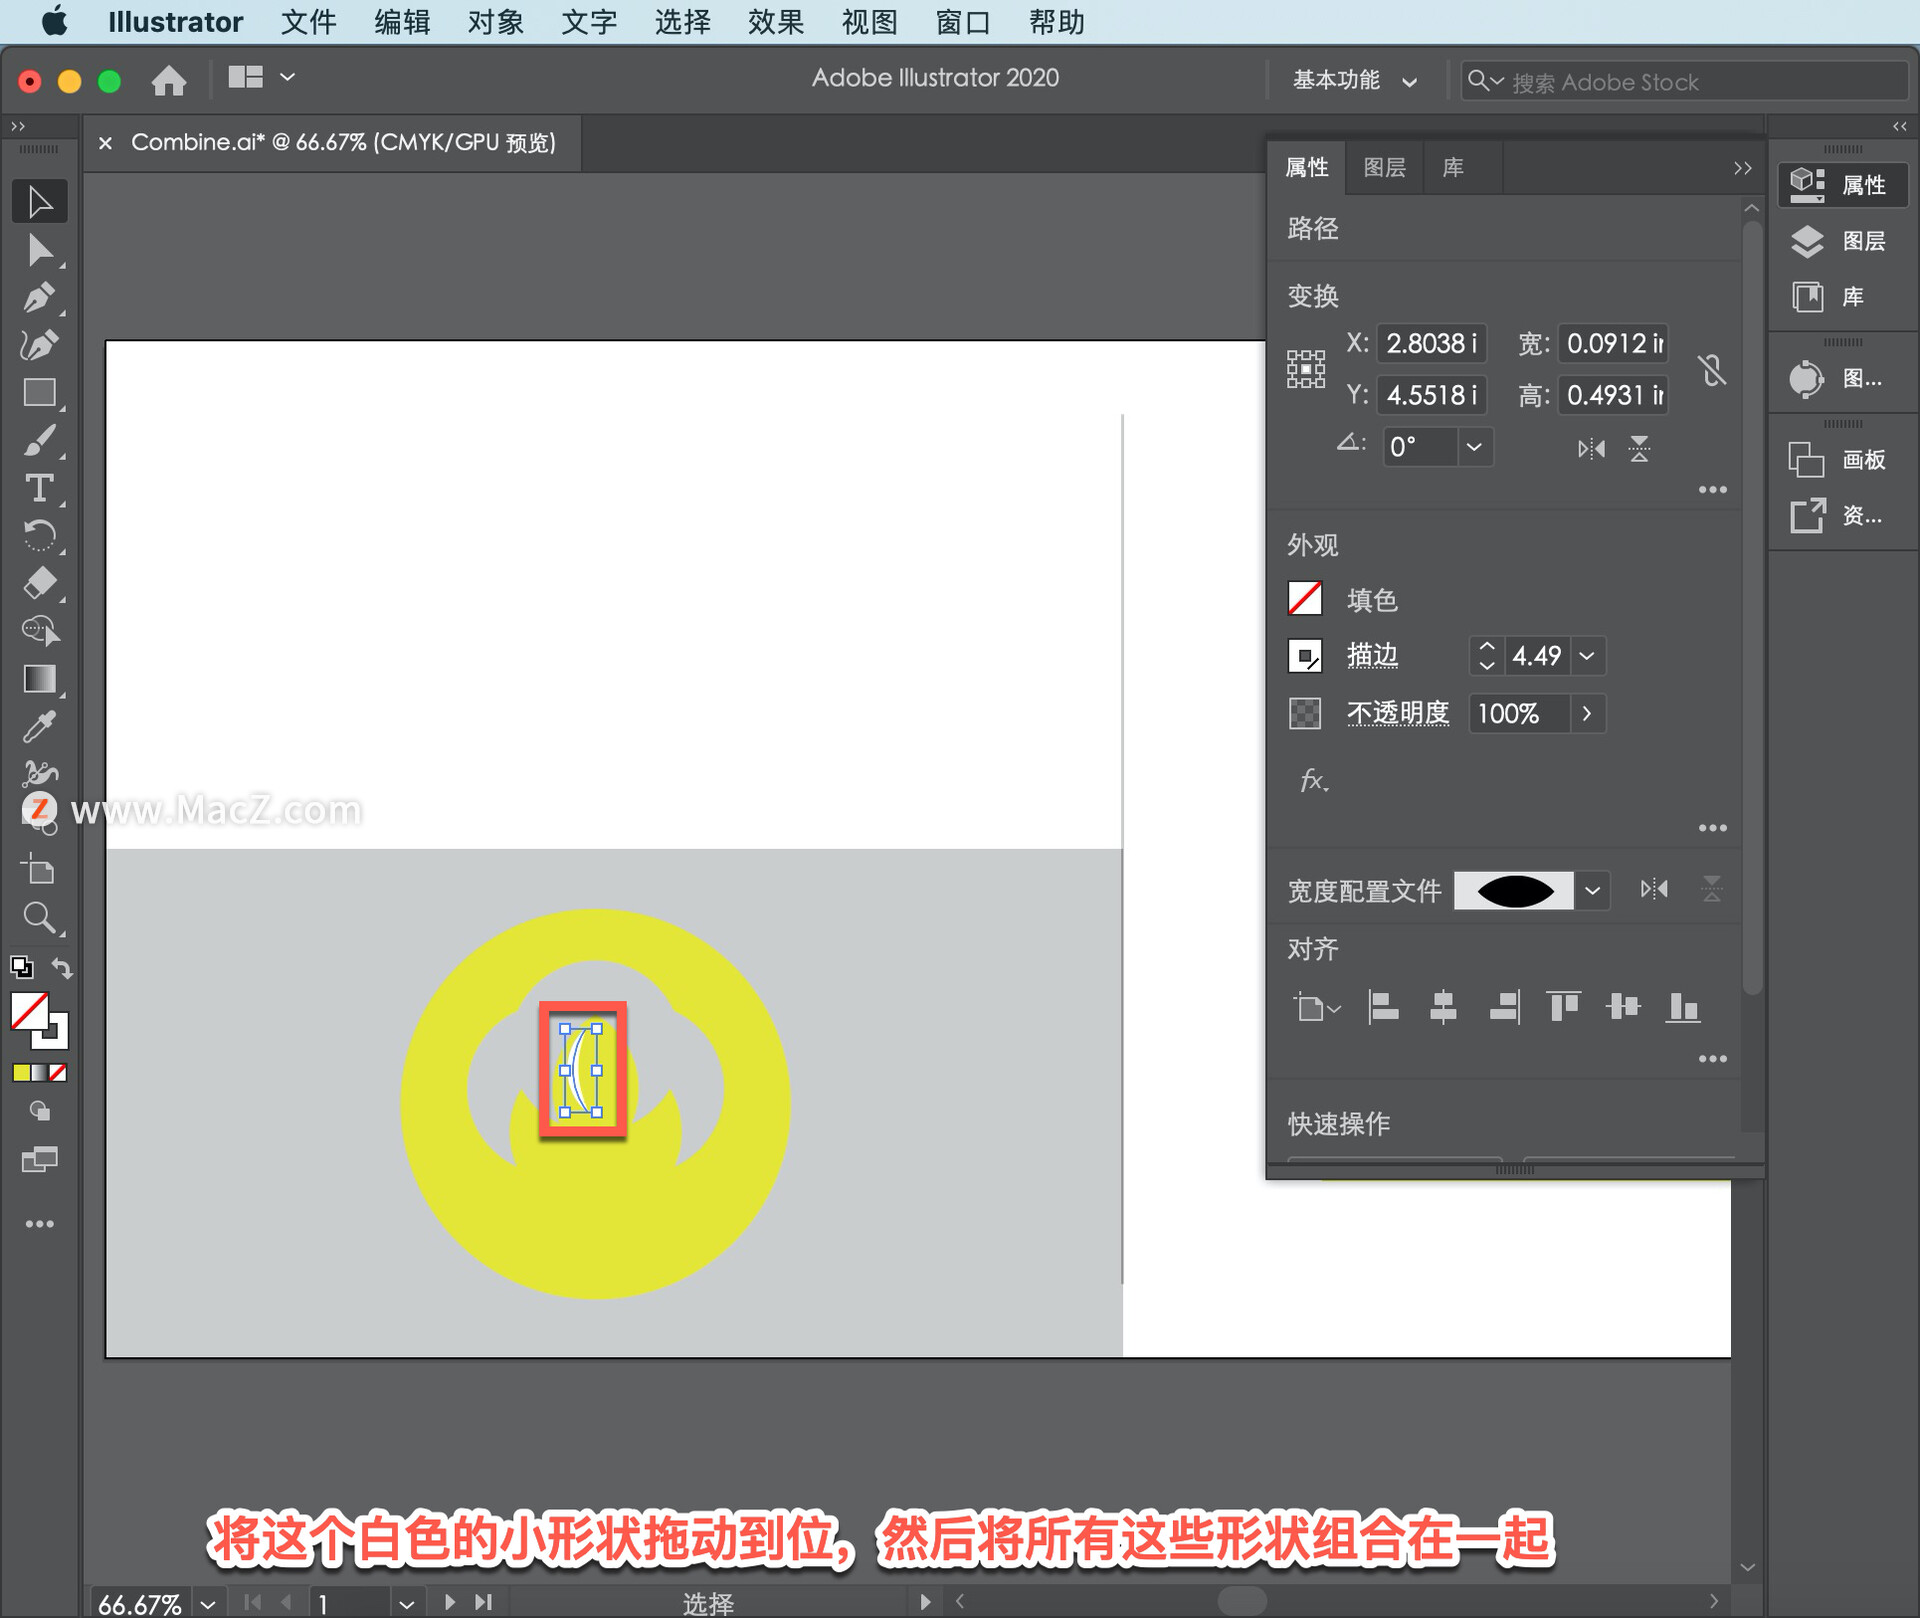Choose the Type tool
The height and width of the screenshot is (1618, 1920).
tap(39, 488)
